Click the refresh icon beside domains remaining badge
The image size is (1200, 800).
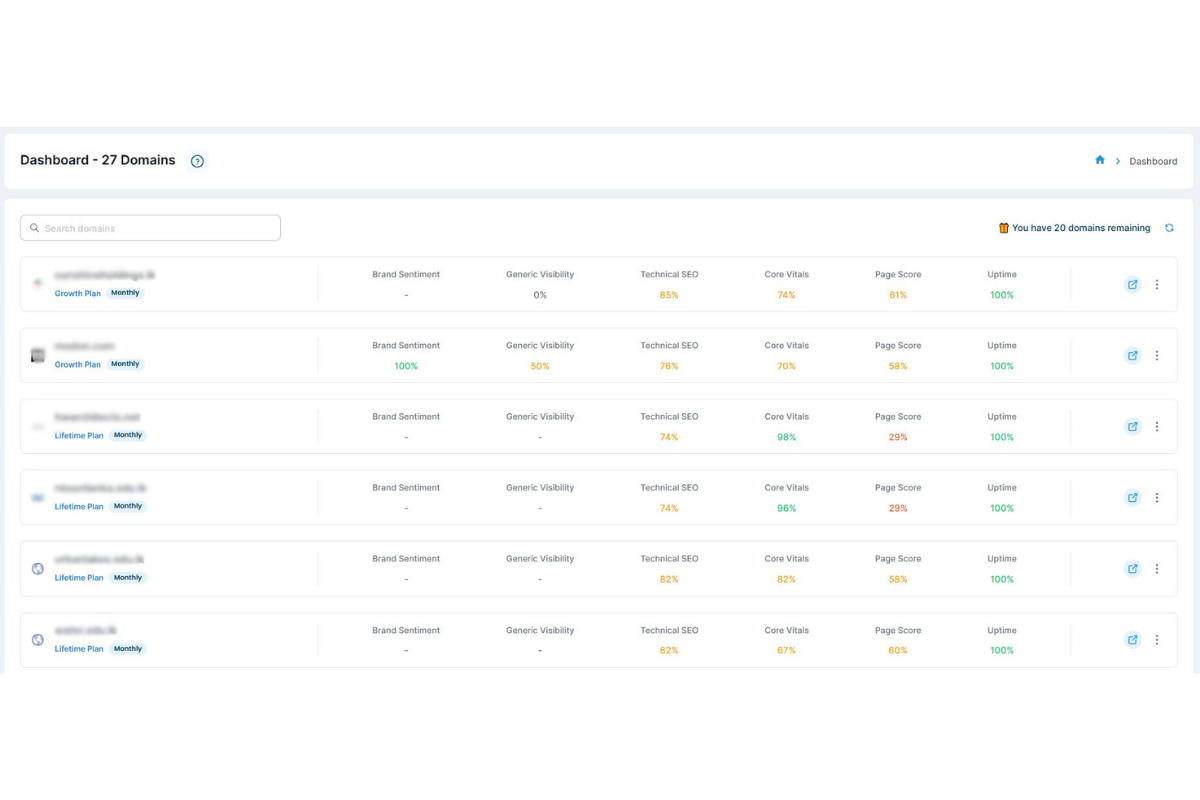(1169, 227)
